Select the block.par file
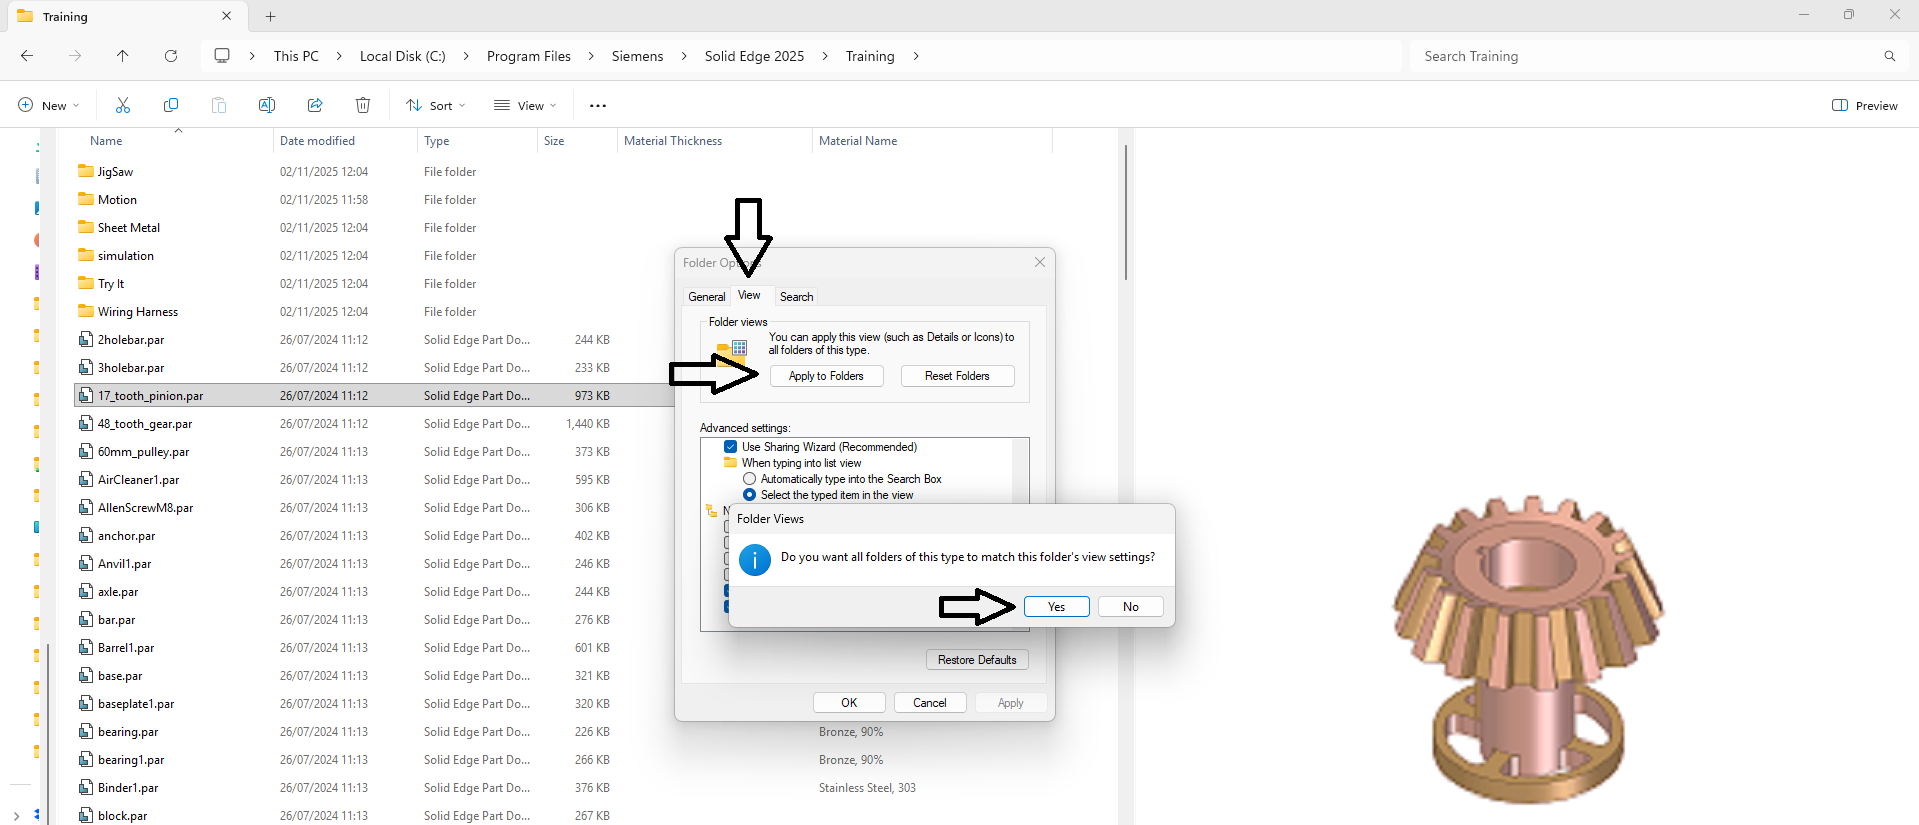The height and width of the screenshot is (825, 1919). 122,815
